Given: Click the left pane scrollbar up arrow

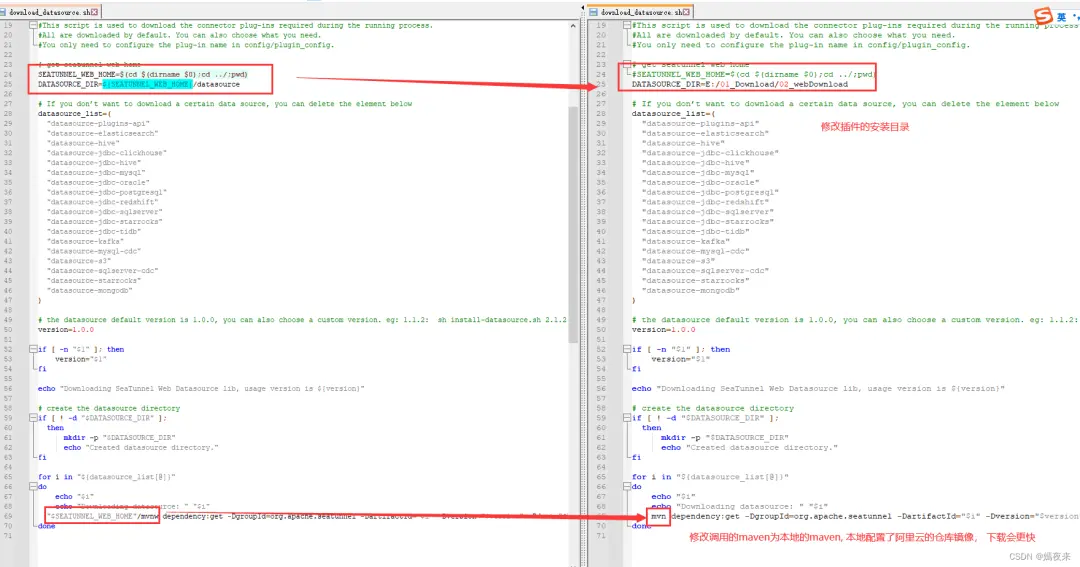Looking at the screenshot, I should tap(573, 26).
